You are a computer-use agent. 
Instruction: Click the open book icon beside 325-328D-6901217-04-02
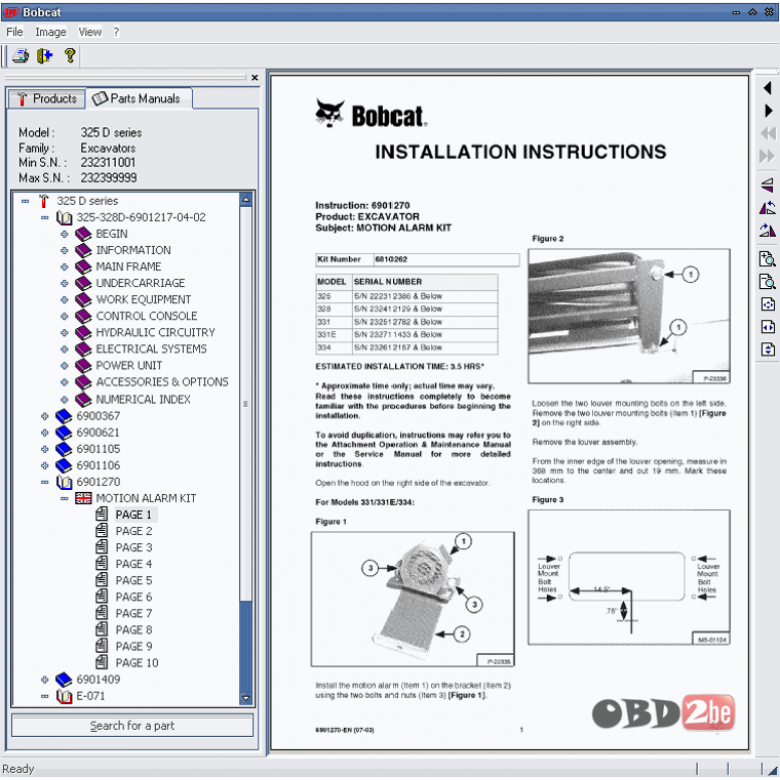pyautogui.click(x=64, y=217)
